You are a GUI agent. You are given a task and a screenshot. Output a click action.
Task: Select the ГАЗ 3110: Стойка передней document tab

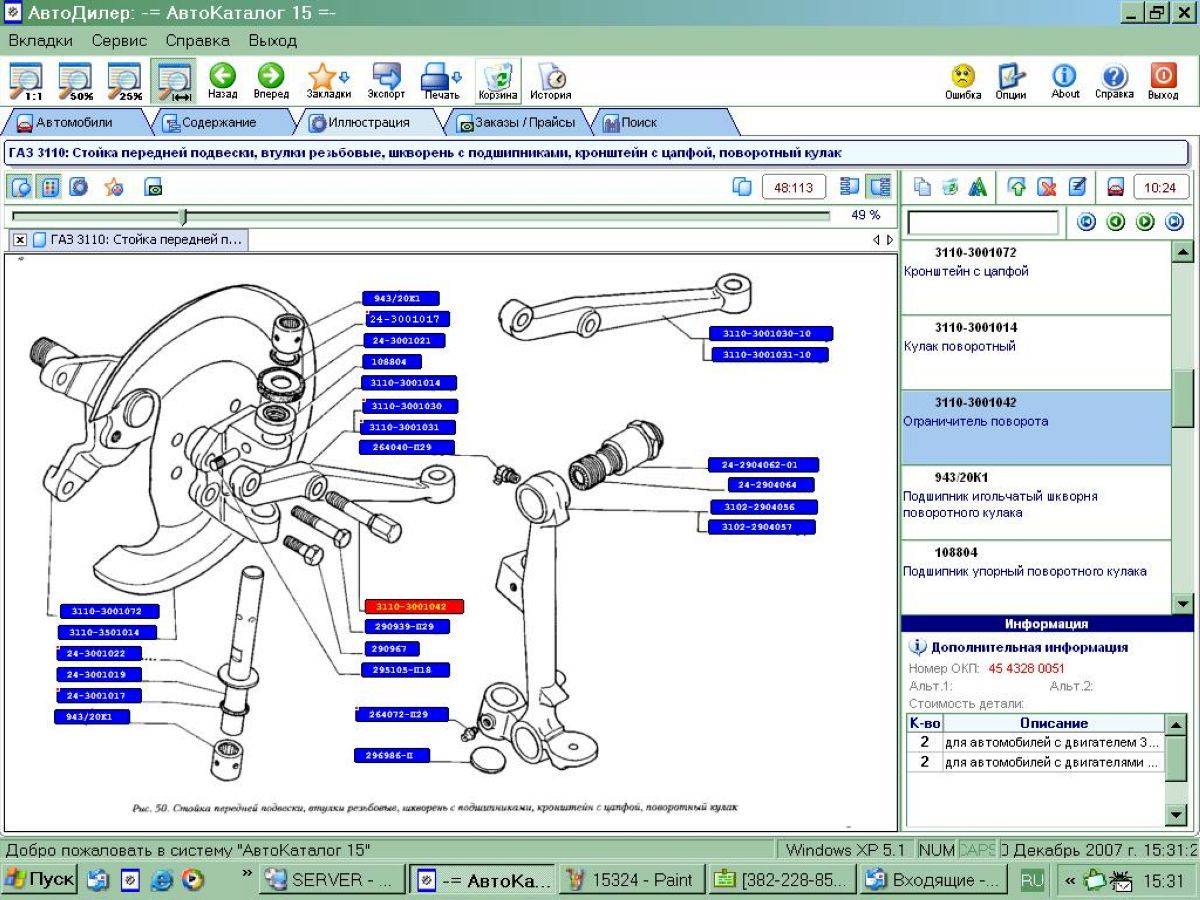coord(138,240)
